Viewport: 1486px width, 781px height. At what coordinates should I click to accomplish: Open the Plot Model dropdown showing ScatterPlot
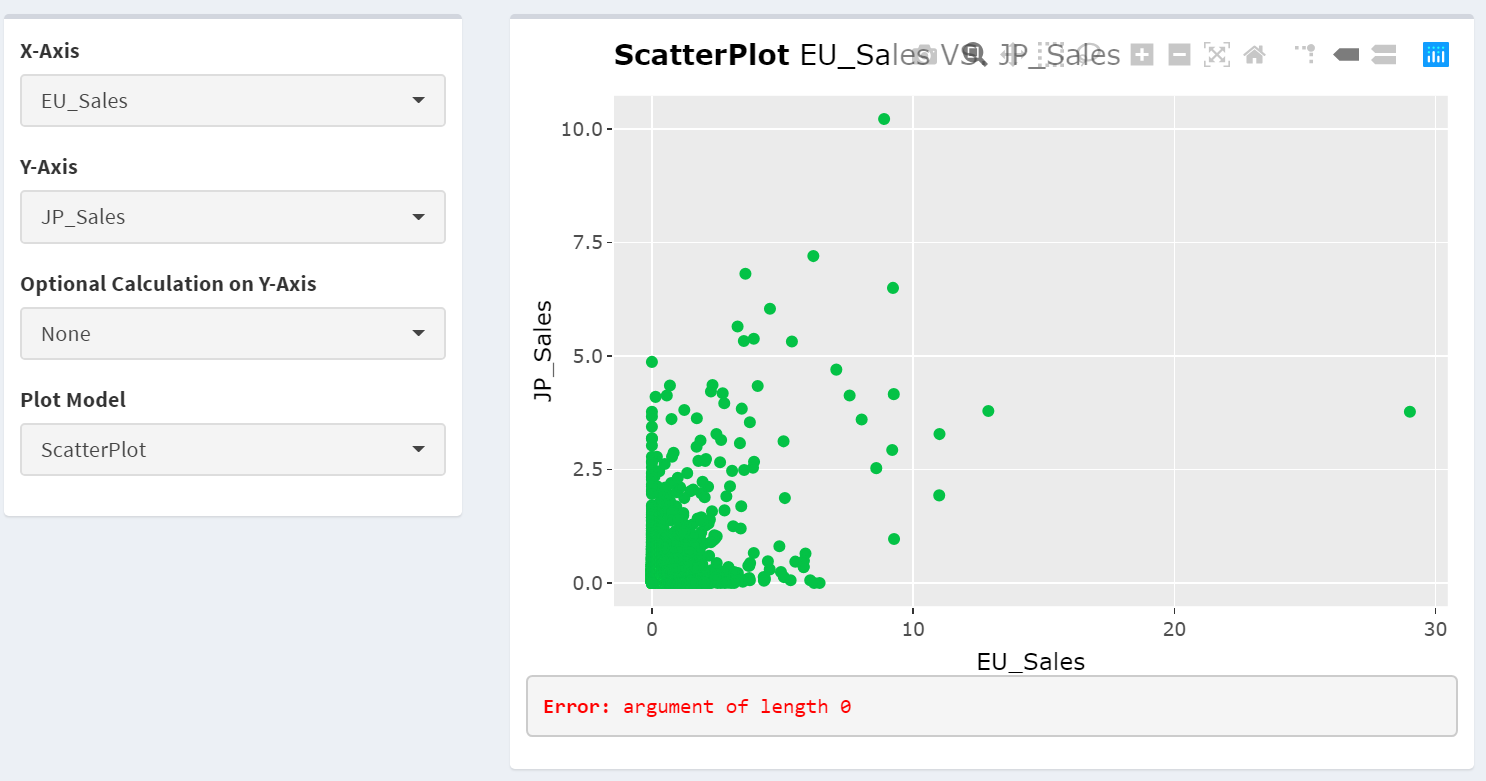pyautogui.click(x=232, y=450)
